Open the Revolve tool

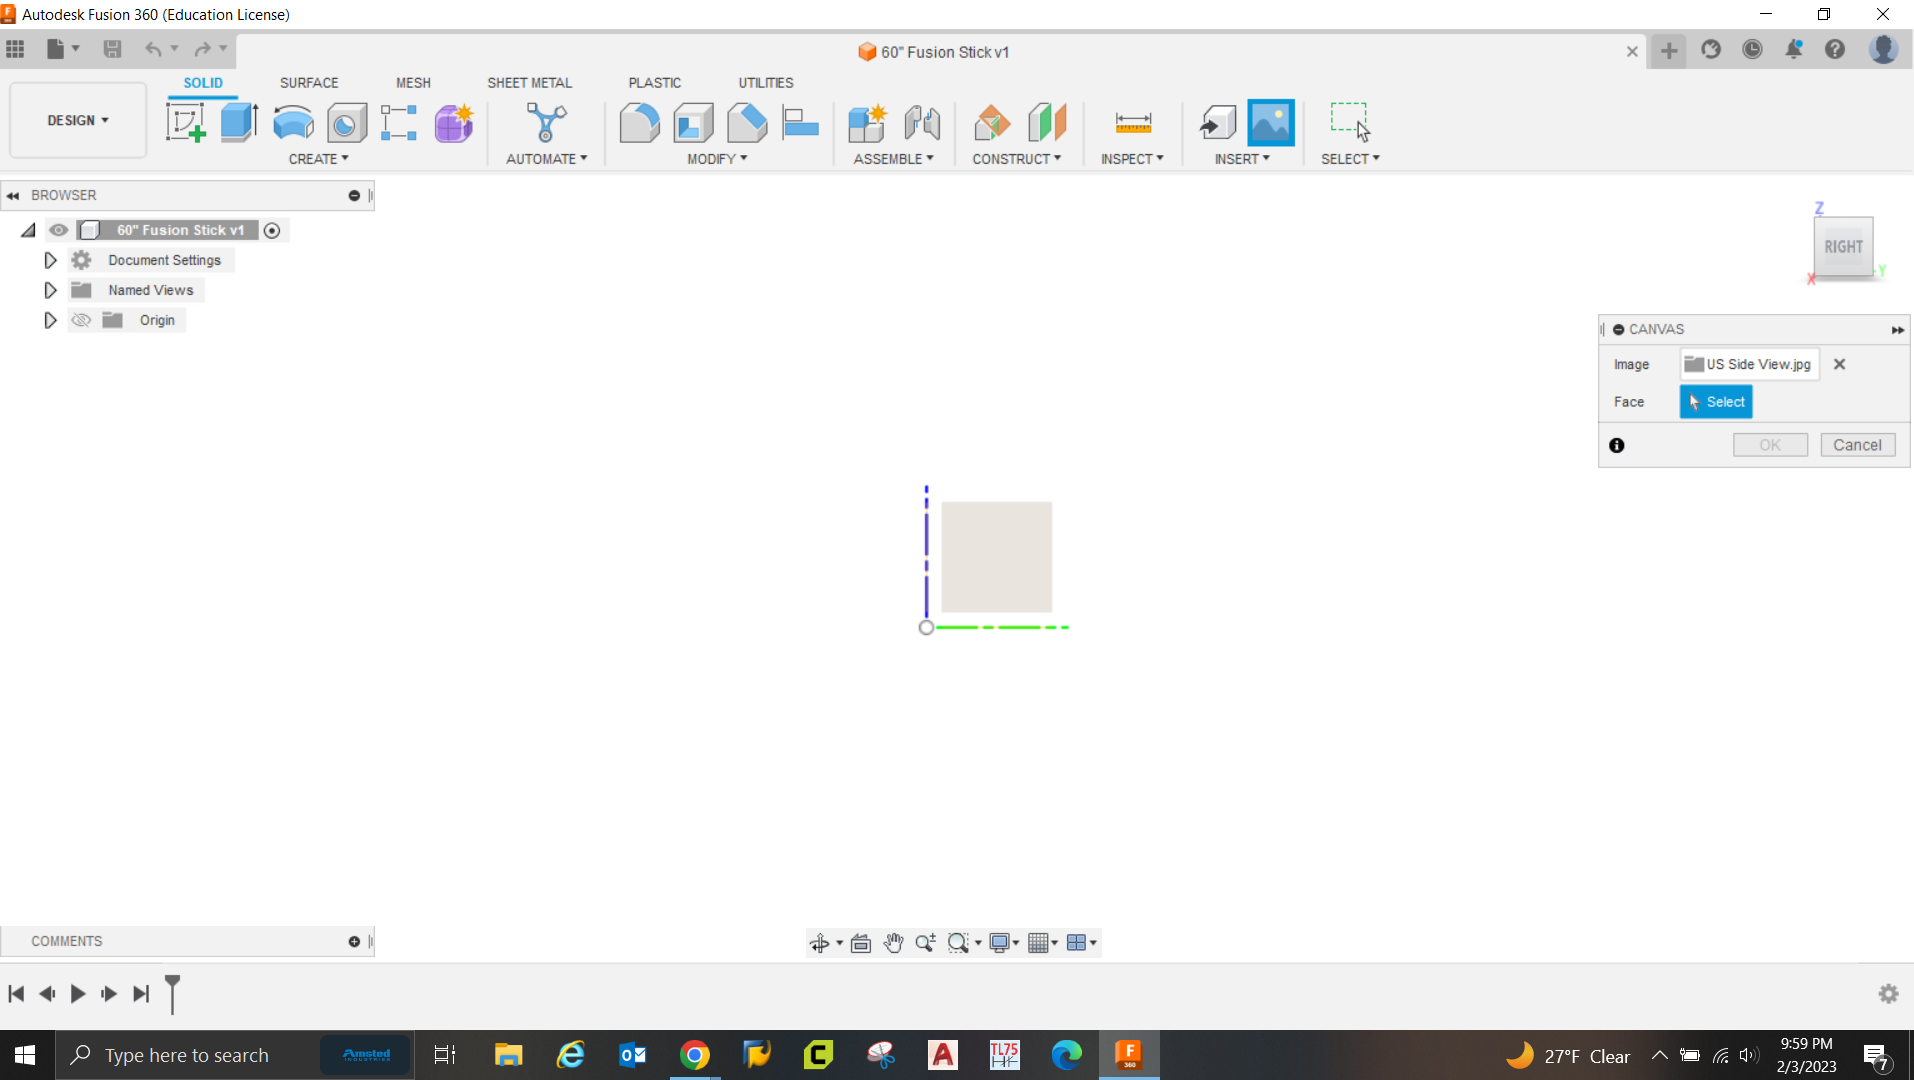pyautogui.click(x=292, y=121)
